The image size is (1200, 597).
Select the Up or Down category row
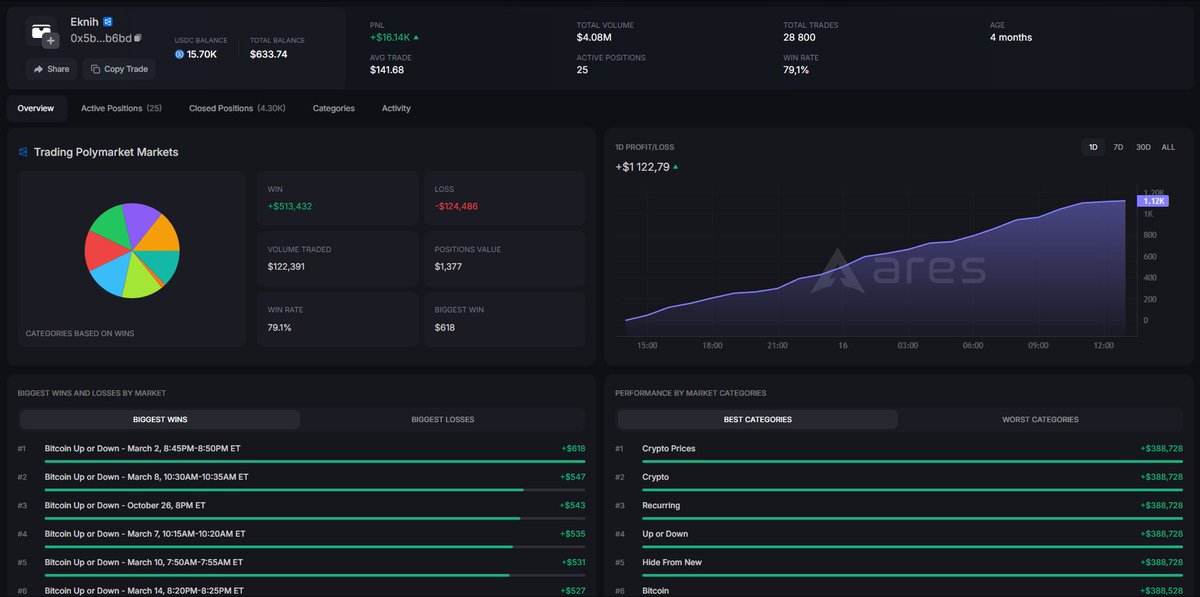coord(899,536)
